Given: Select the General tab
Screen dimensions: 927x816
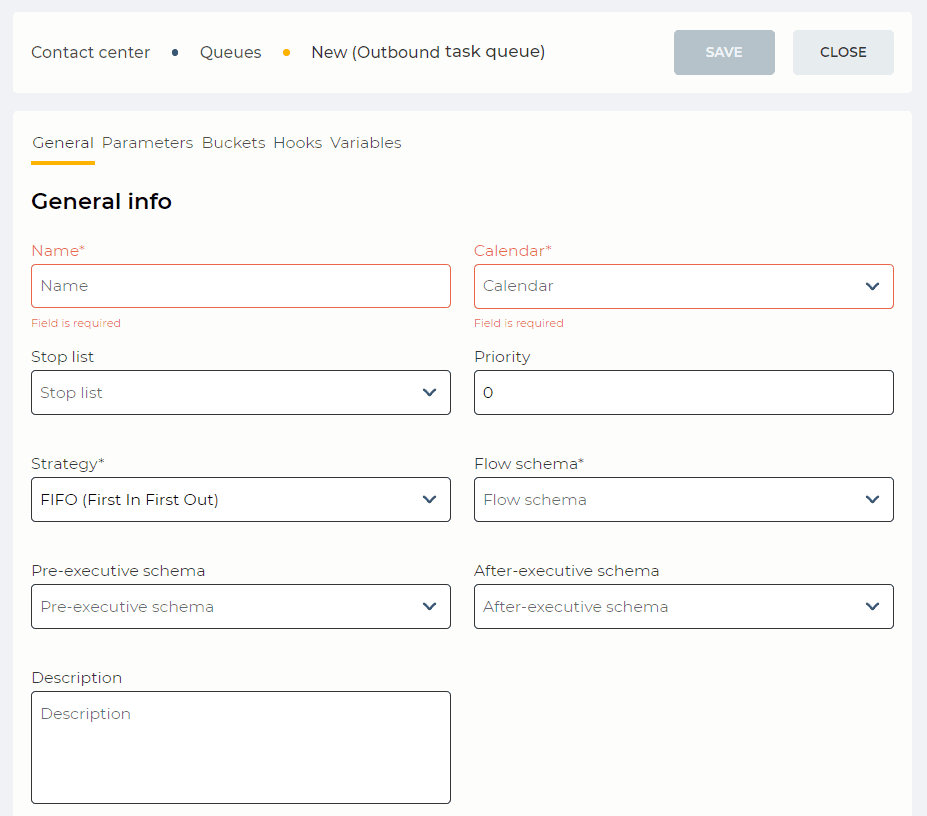Looking at the screenshot, I should (x=63, y=143).
